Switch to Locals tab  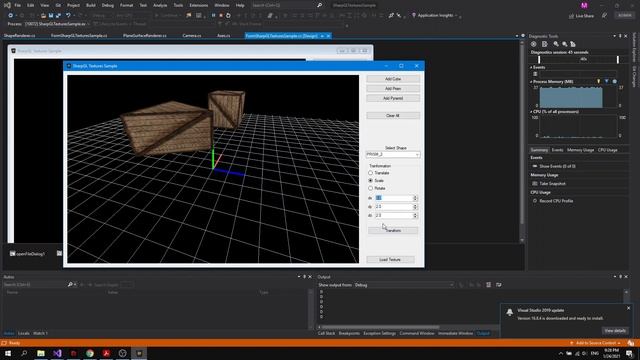[24, 333]
